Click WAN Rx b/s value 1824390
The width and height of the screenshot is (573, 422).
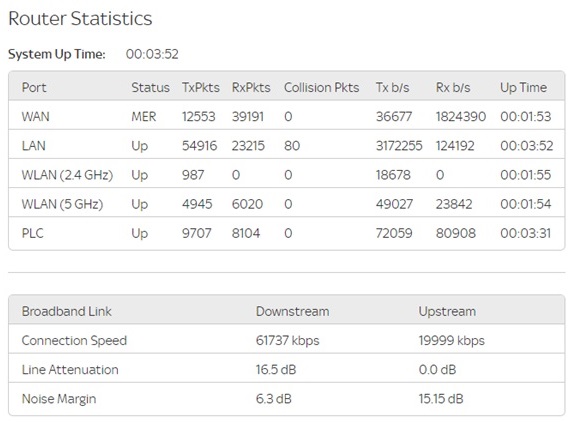click(460, 117)
